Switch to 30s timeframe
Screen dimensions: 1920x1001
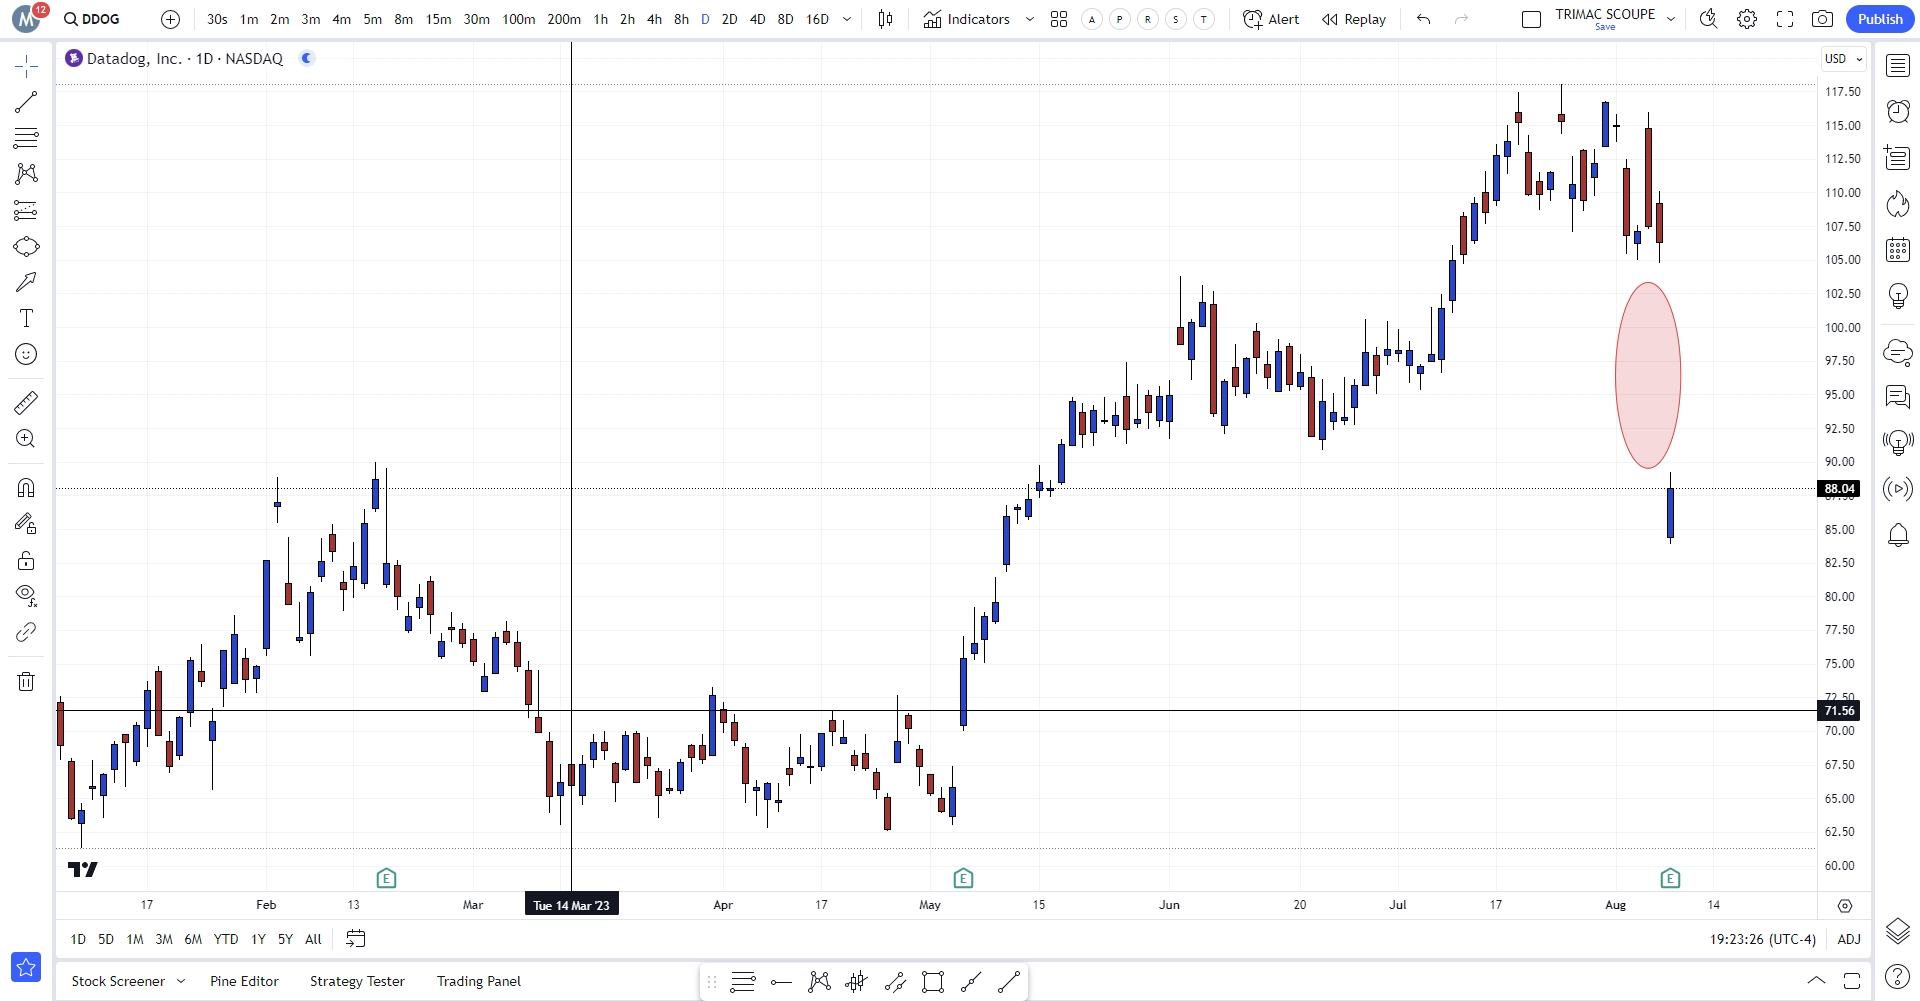[217, 19]
